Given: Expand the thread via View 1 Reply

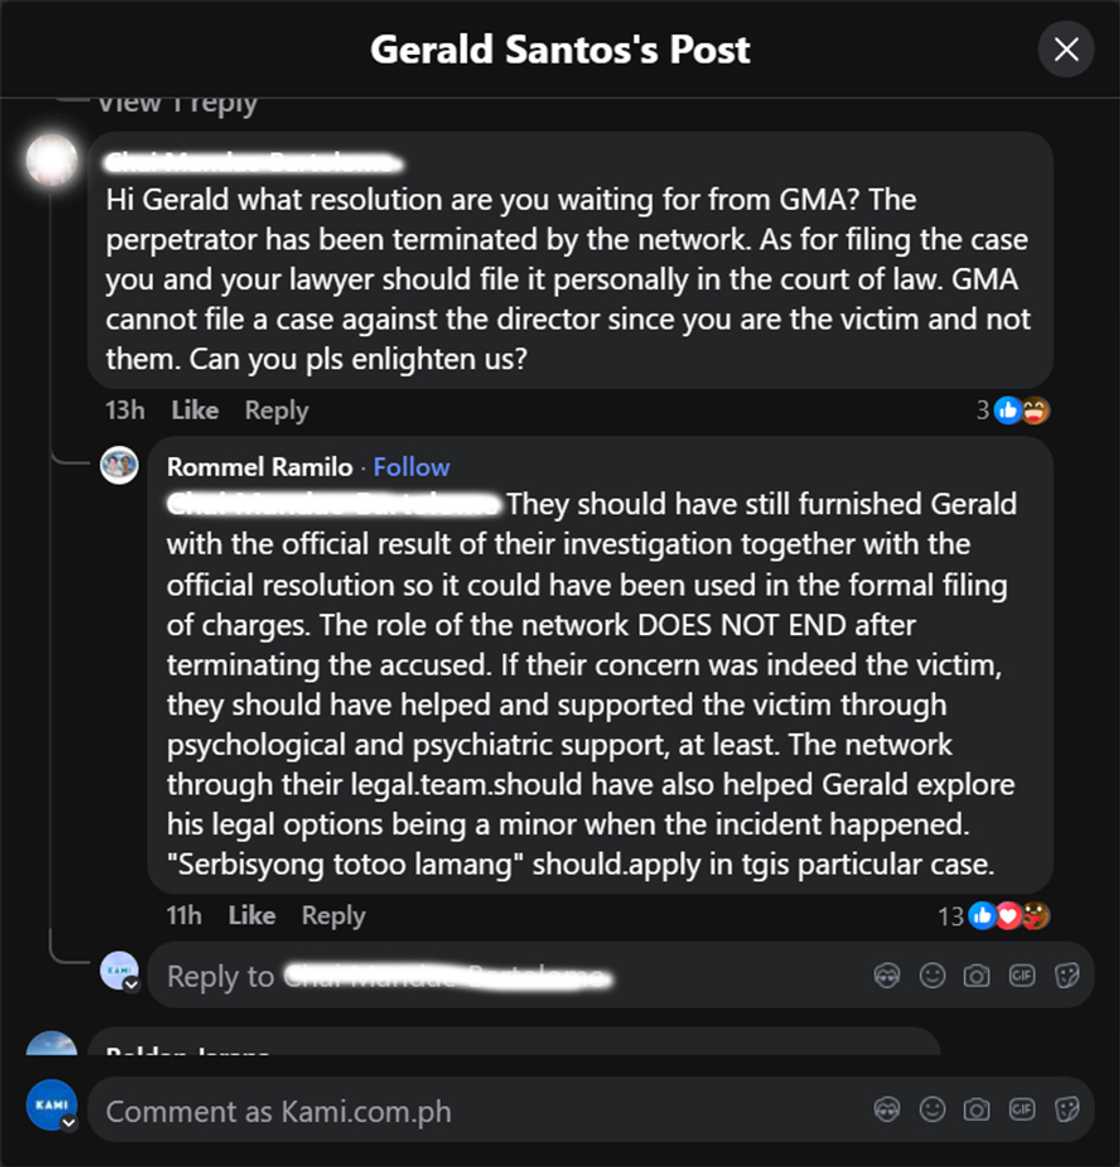Looking at the screenshot, I should 178,100.
